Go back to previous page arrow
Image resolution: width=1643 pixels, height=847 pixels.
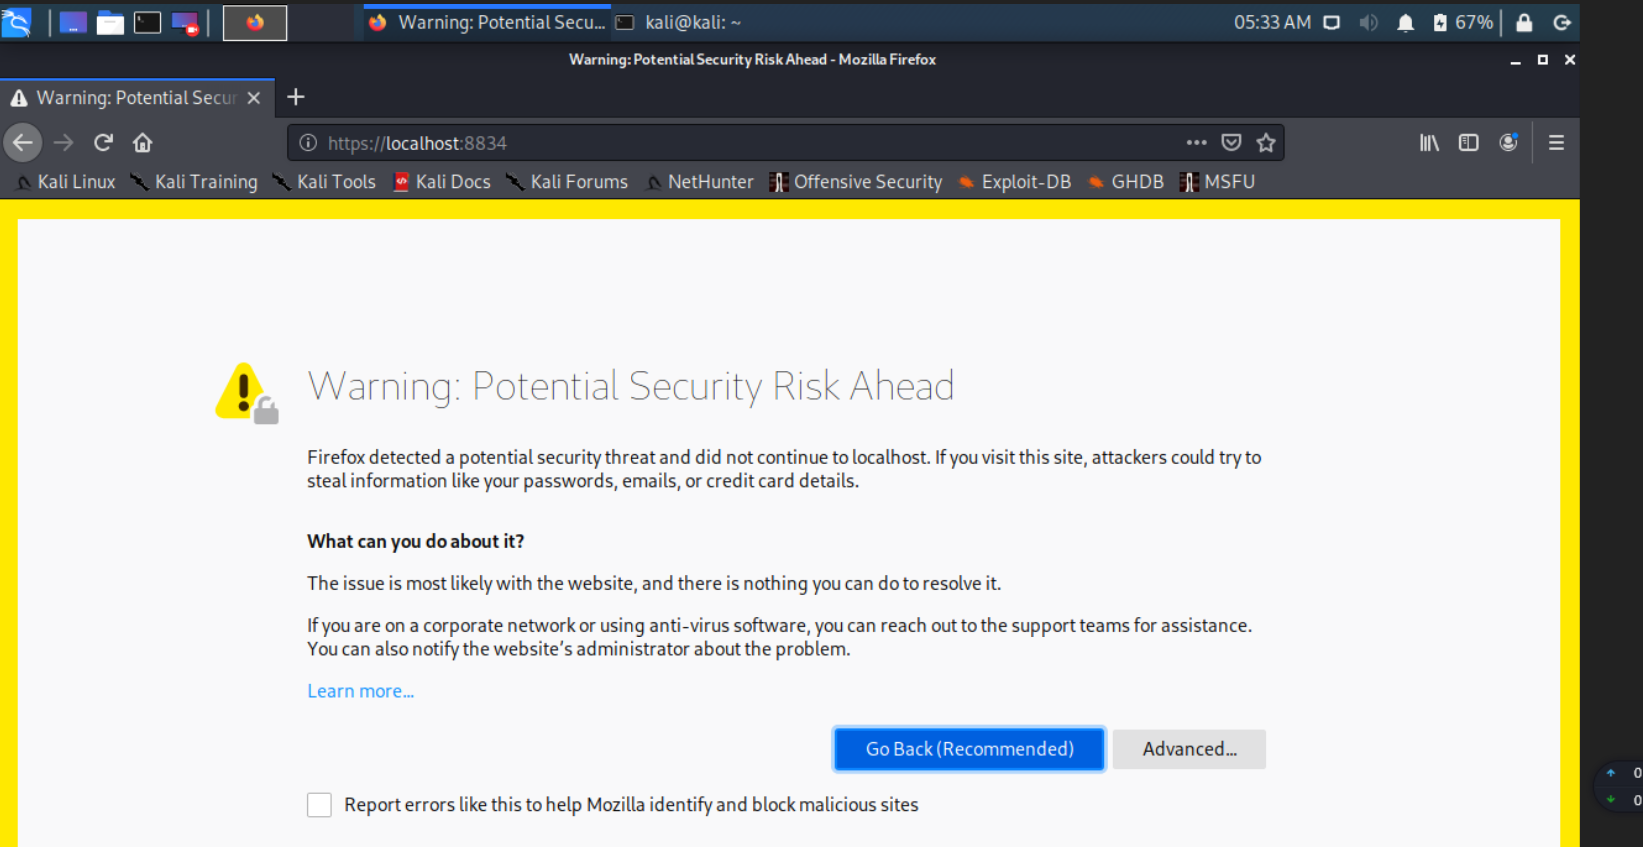click(23, 143)
